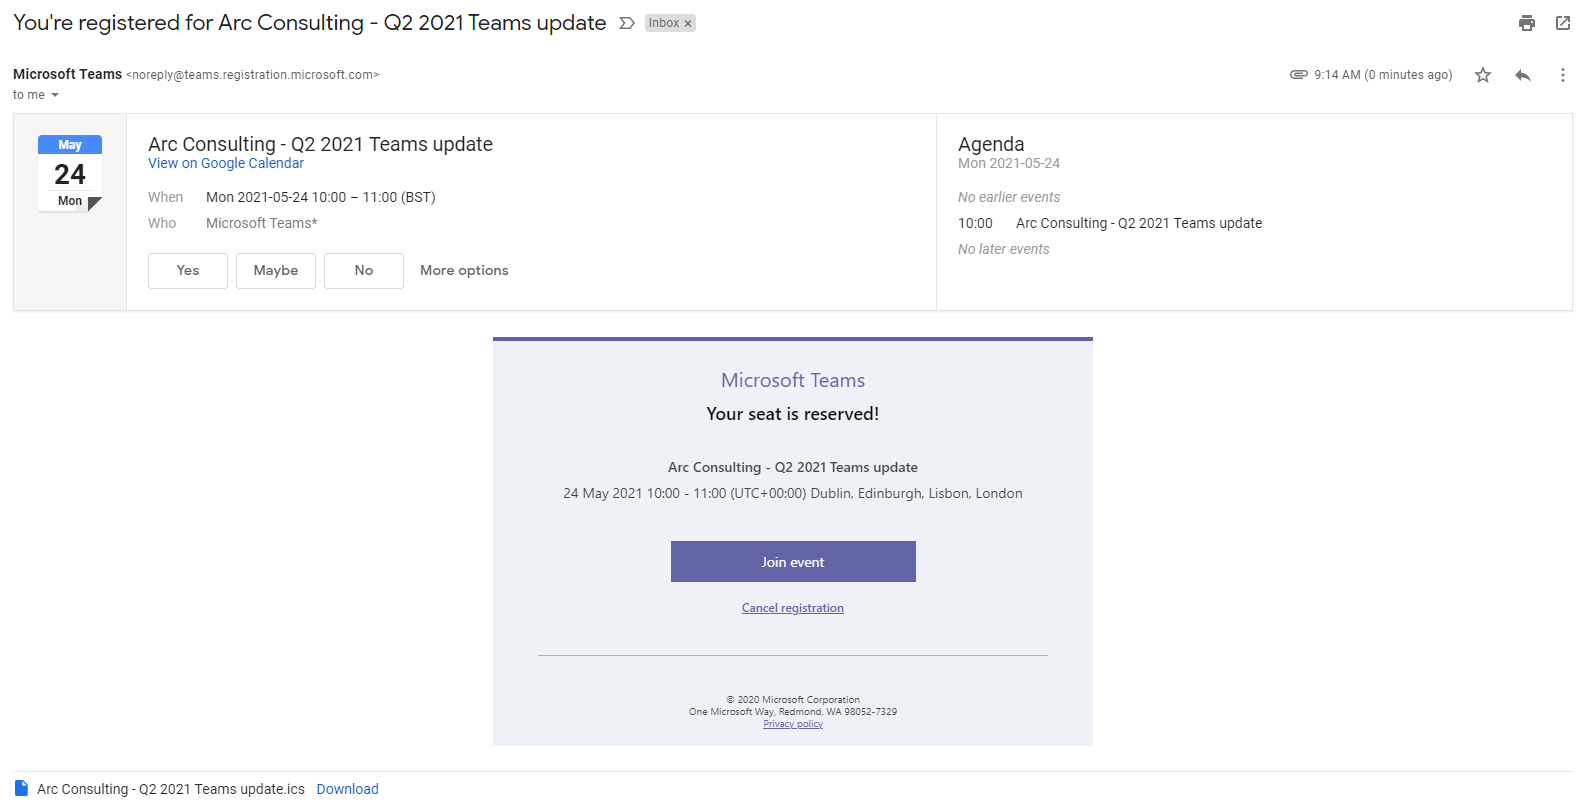Download the Teams update .ics attachment
This screenshot has height=812, width=1587.
(347, 789)
